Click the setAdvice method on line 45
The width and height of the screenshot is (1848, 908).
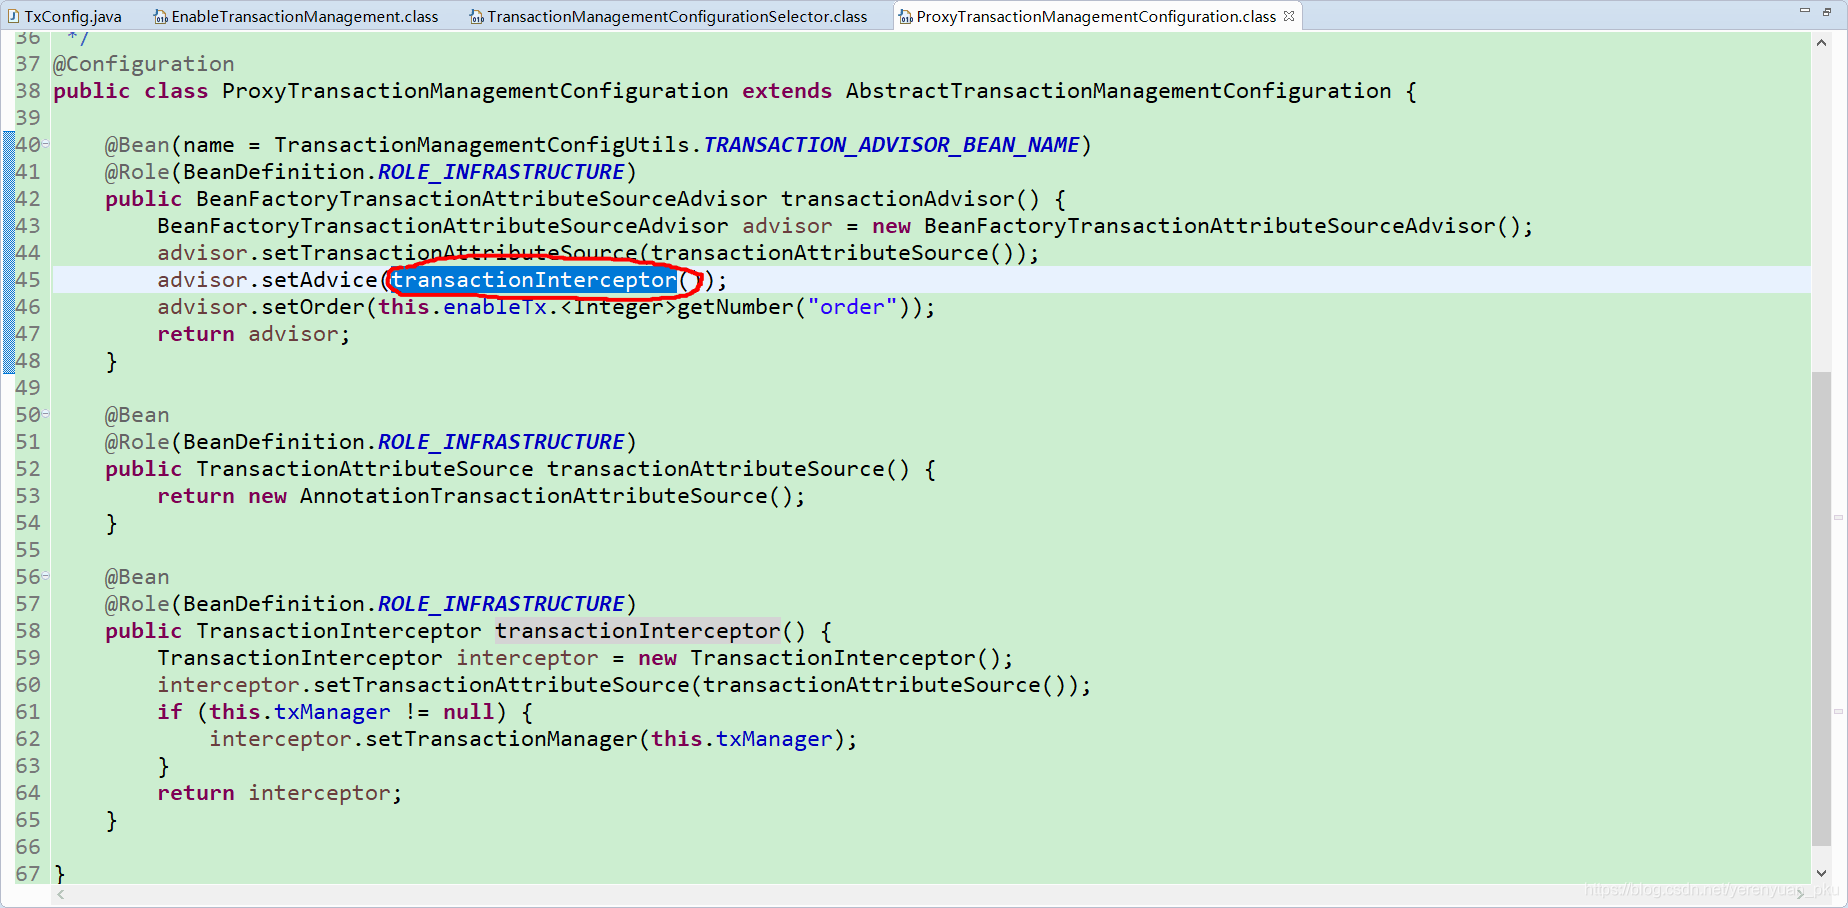point(319,280)
